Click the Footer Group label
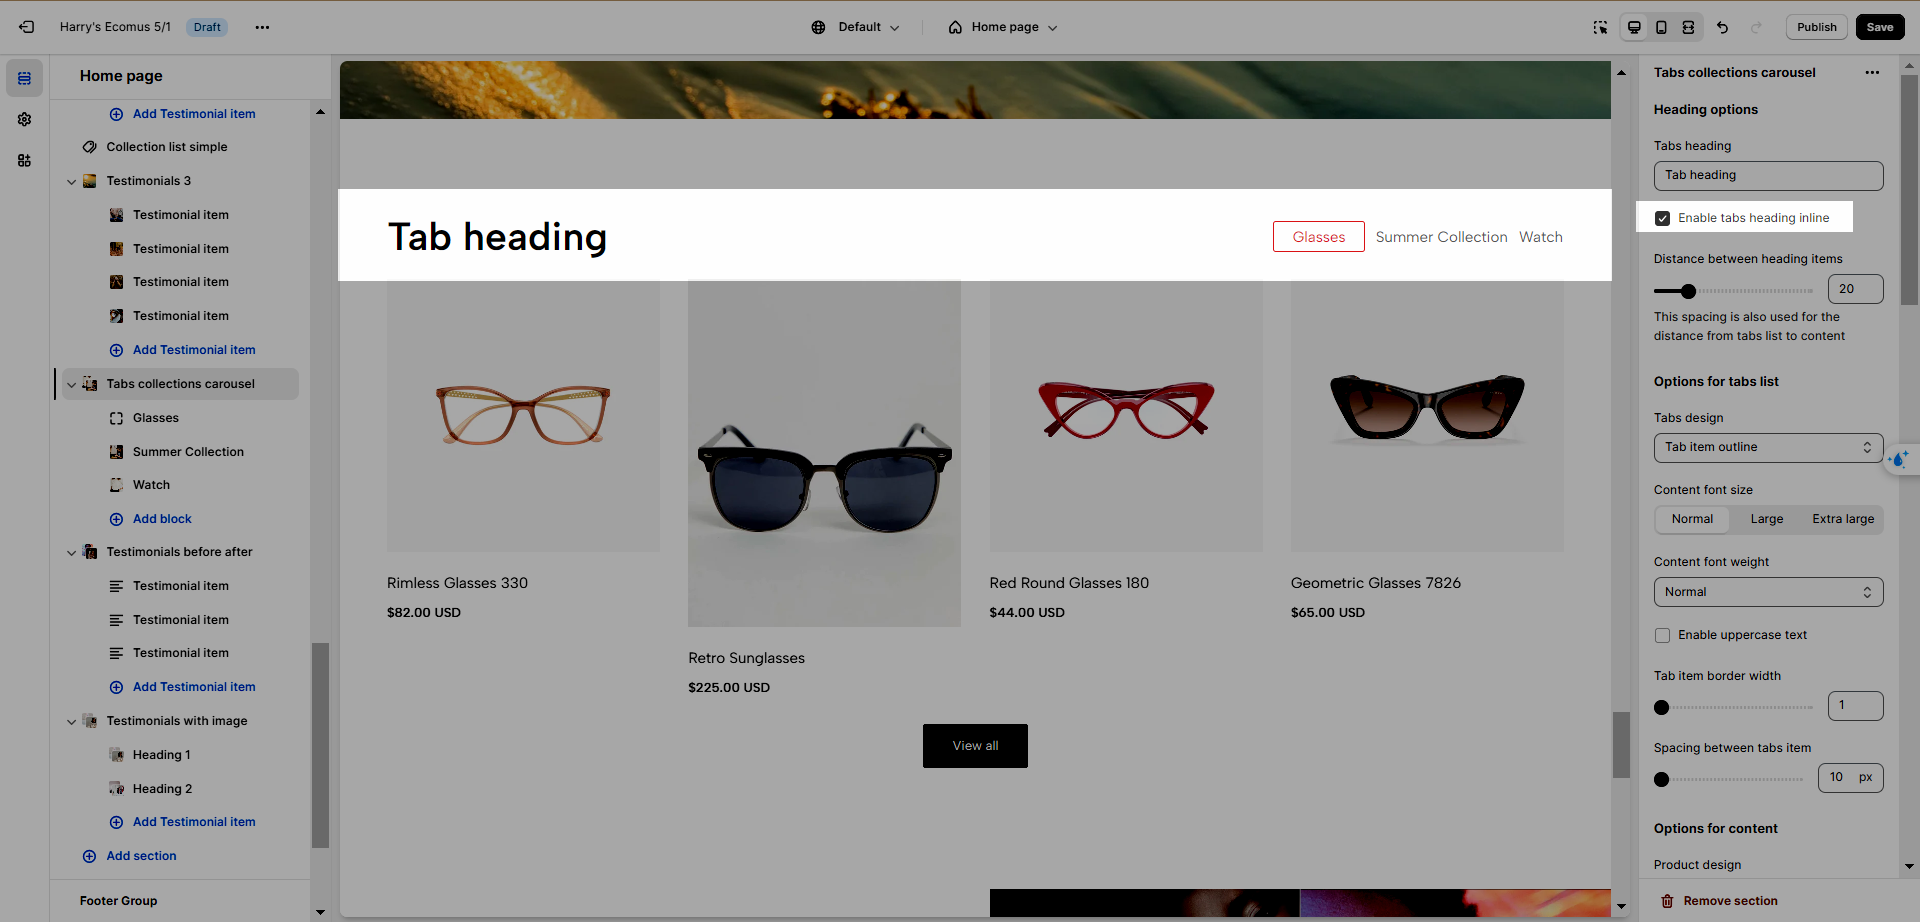Image resolution: width=1920 pixels, height=922 pixels. point(118,901)
